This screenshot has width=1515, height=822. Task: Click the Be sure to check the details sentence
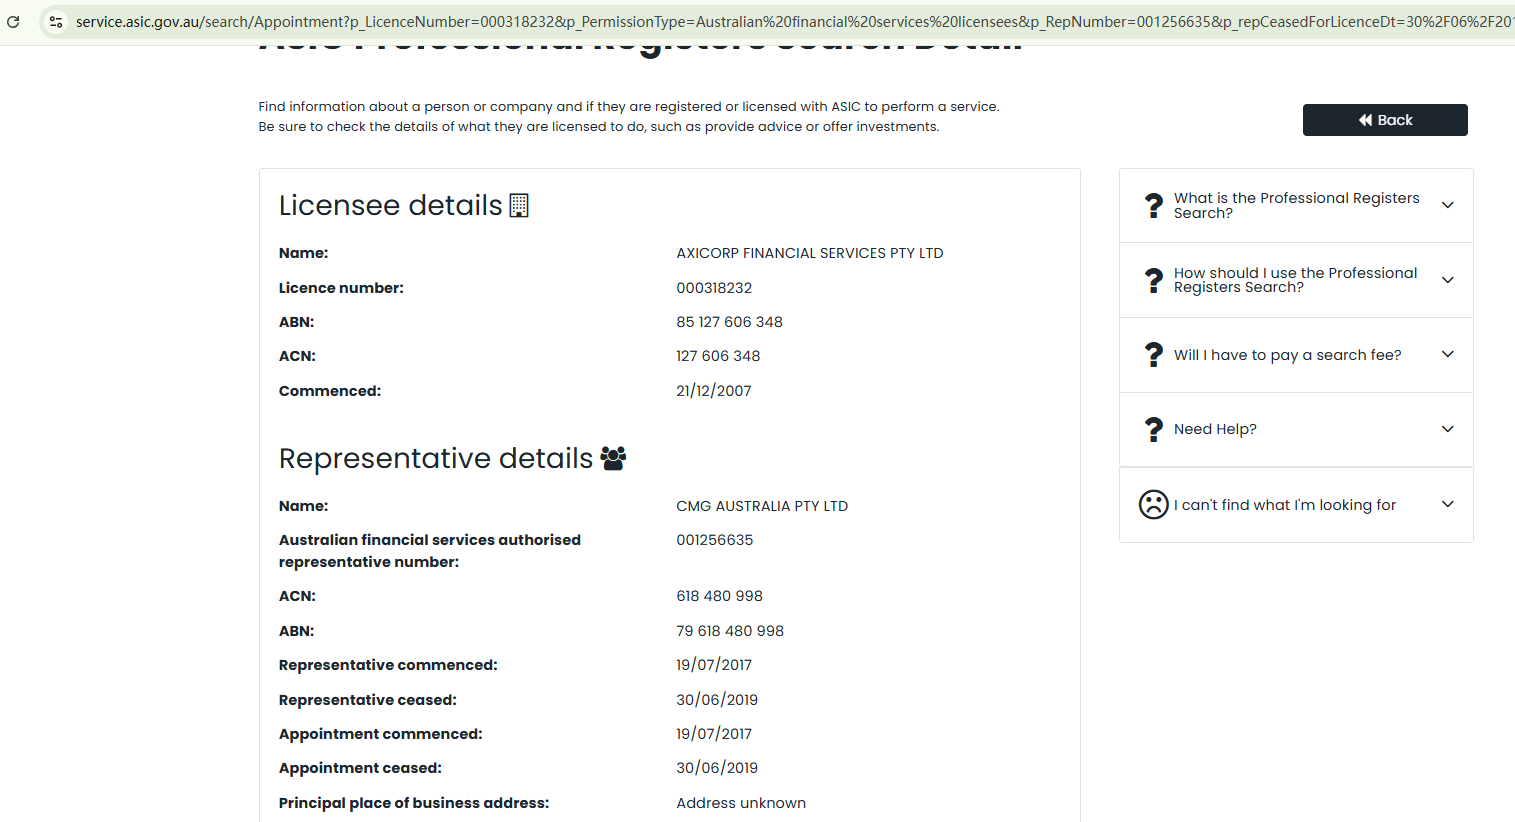click(x=599, y=127)
